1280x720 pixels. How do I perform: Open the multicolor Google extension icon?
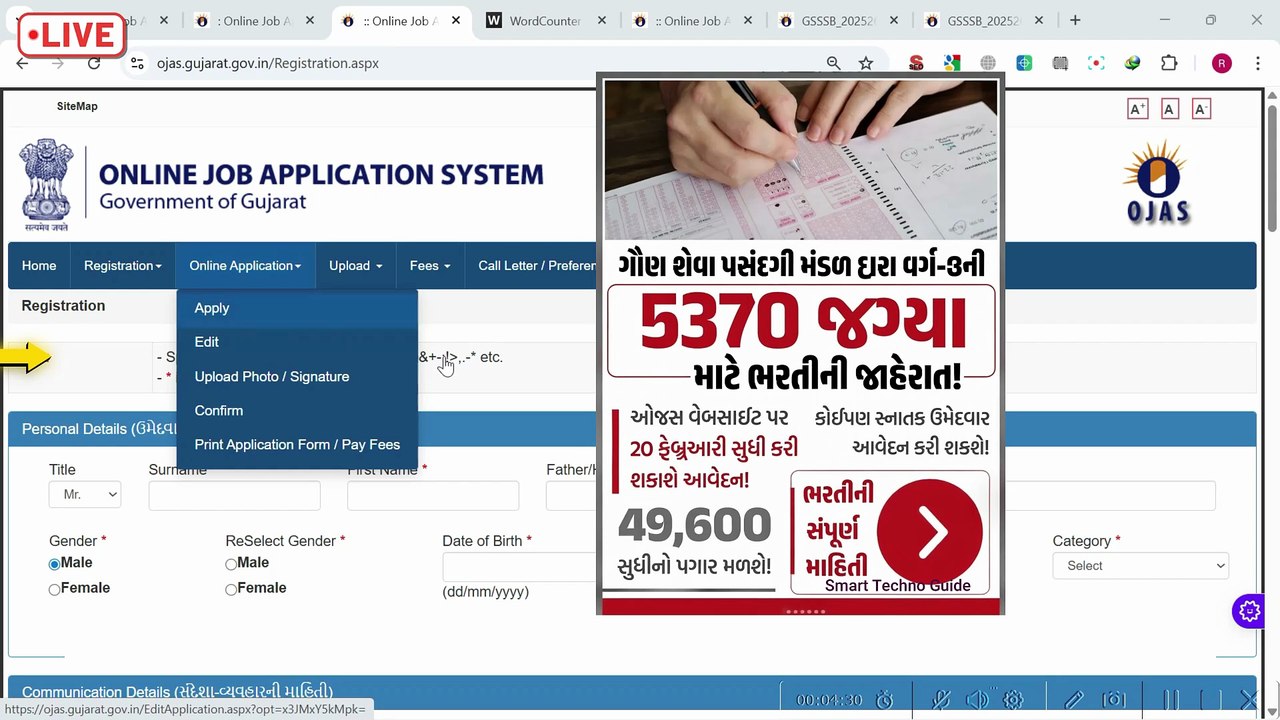pyautogui.click(x=952, y=63)
